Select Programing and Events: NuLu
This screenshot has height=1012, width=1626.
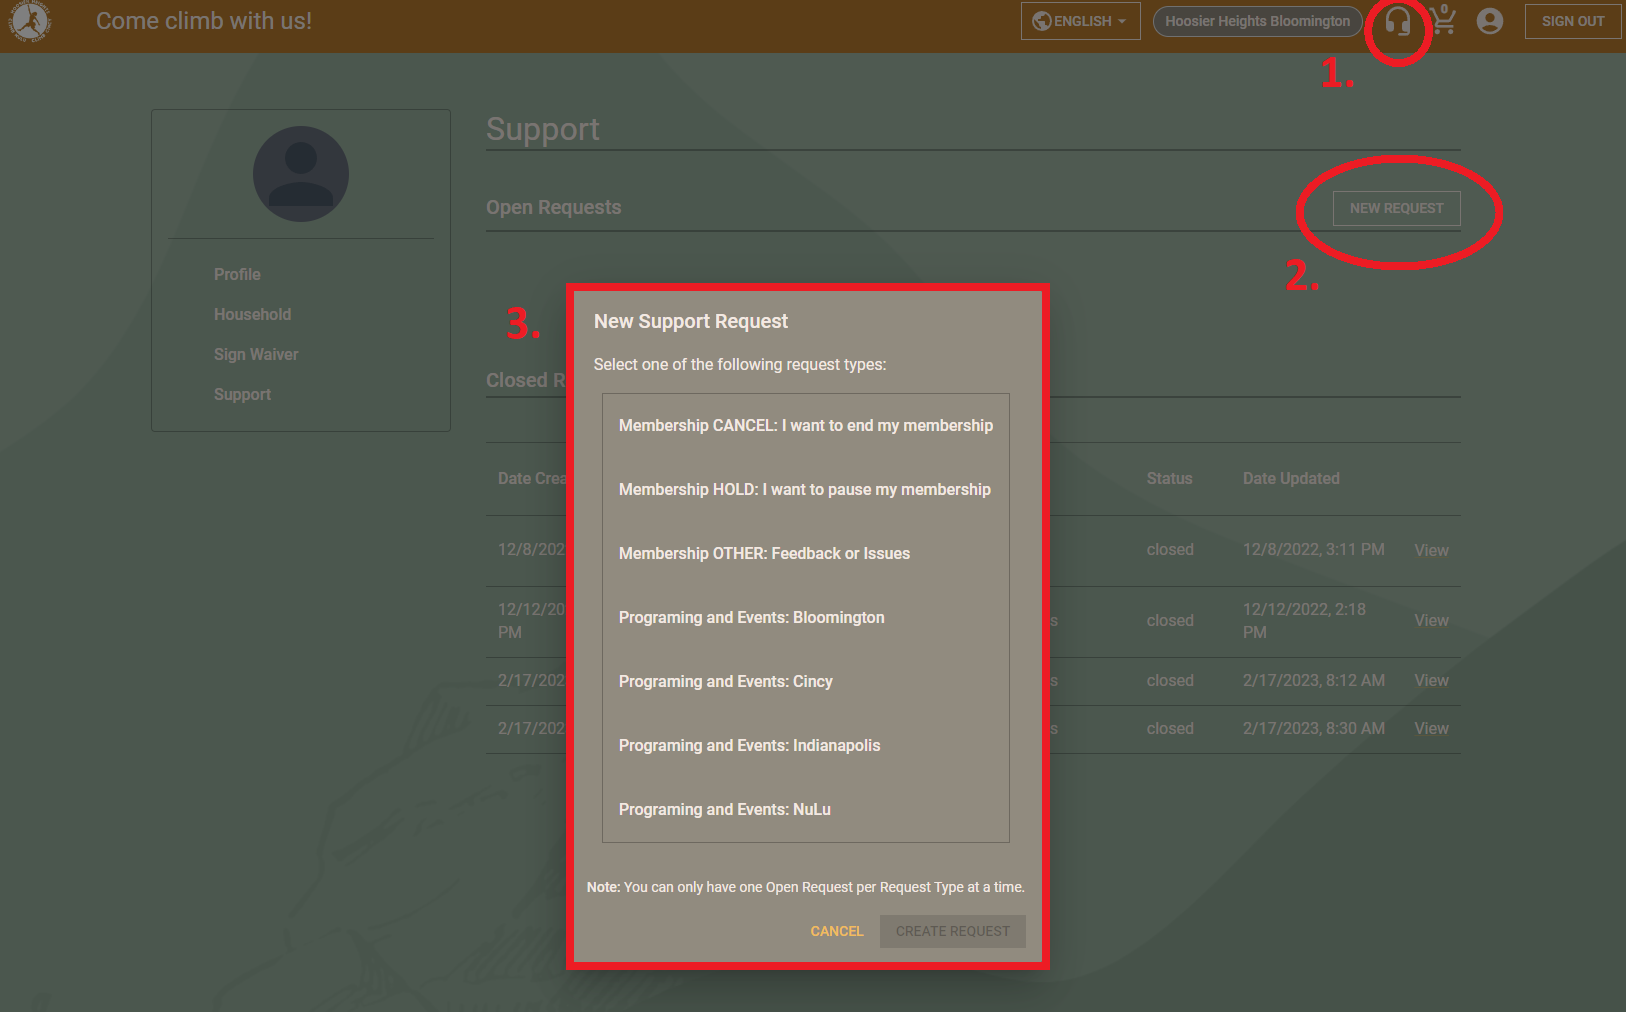pyautogui.click(x=806, y=810)
